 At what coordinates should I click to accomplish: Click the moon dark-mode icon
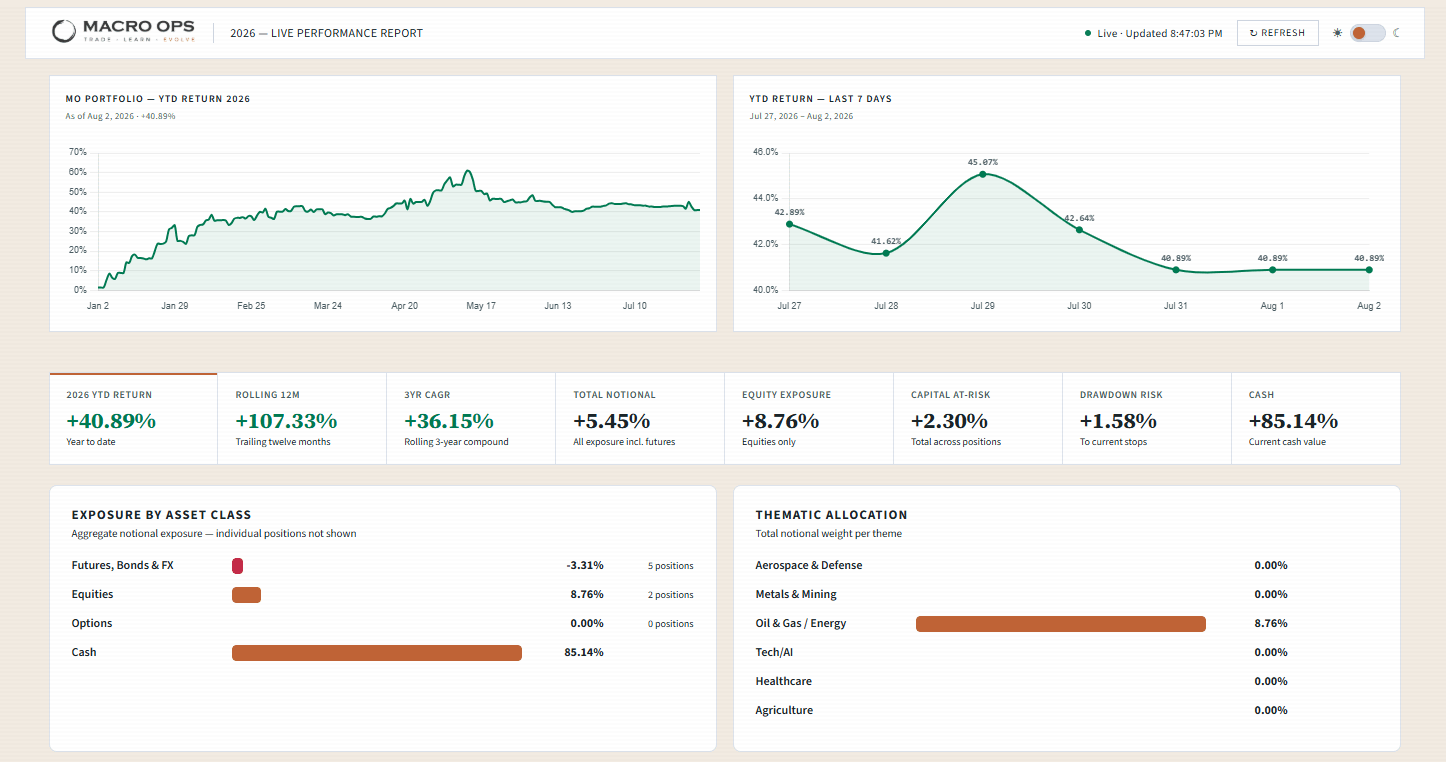pos(1396,33)
